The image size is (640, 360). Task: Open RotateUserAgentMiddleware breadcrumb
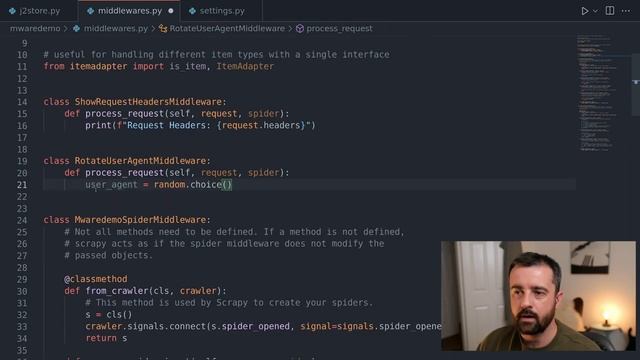point(227,29)
